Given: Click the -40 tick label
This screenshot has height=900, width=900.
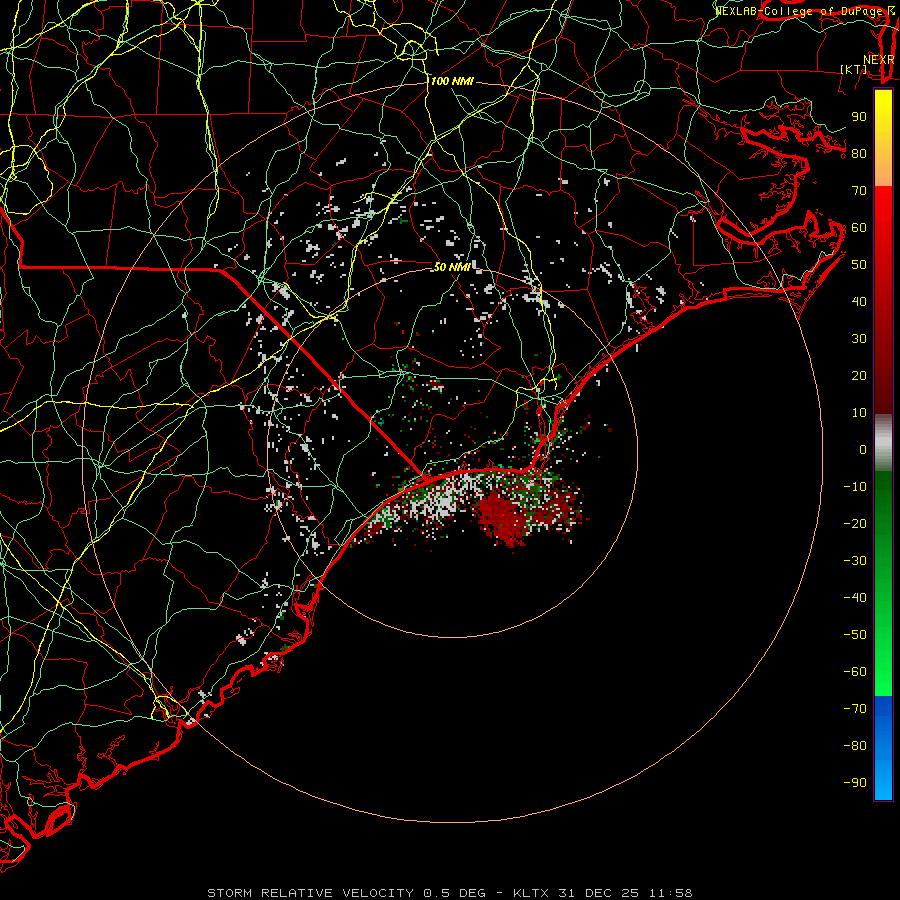Looking at the screenshot, I should point(855,598).
